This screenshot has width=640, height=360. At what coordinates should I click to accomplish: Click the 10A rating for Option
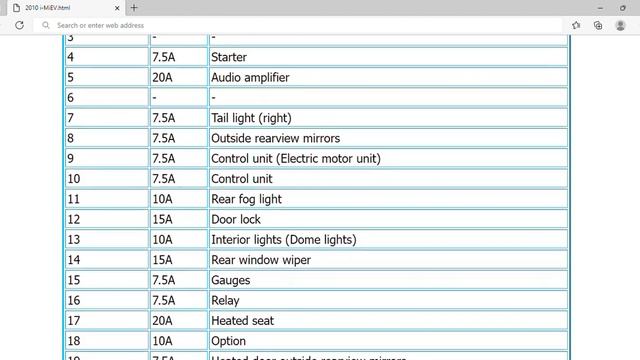tap(179, 341)
